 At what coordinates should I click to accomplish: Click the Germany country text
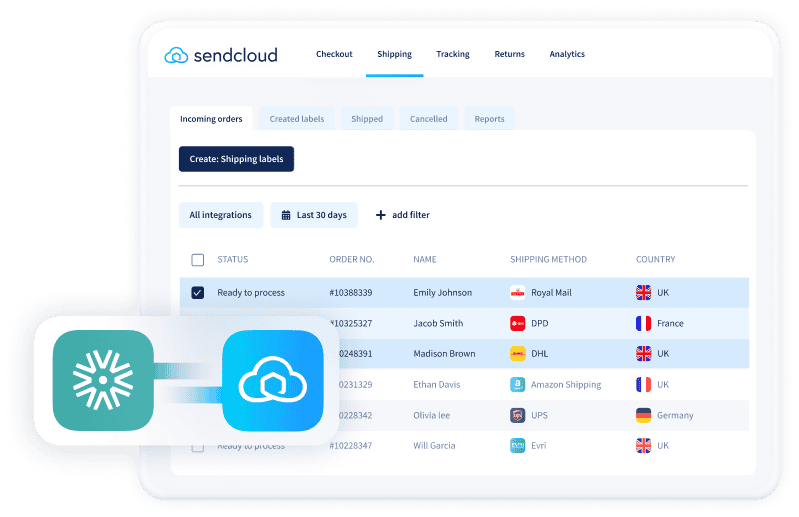[675, 415]
